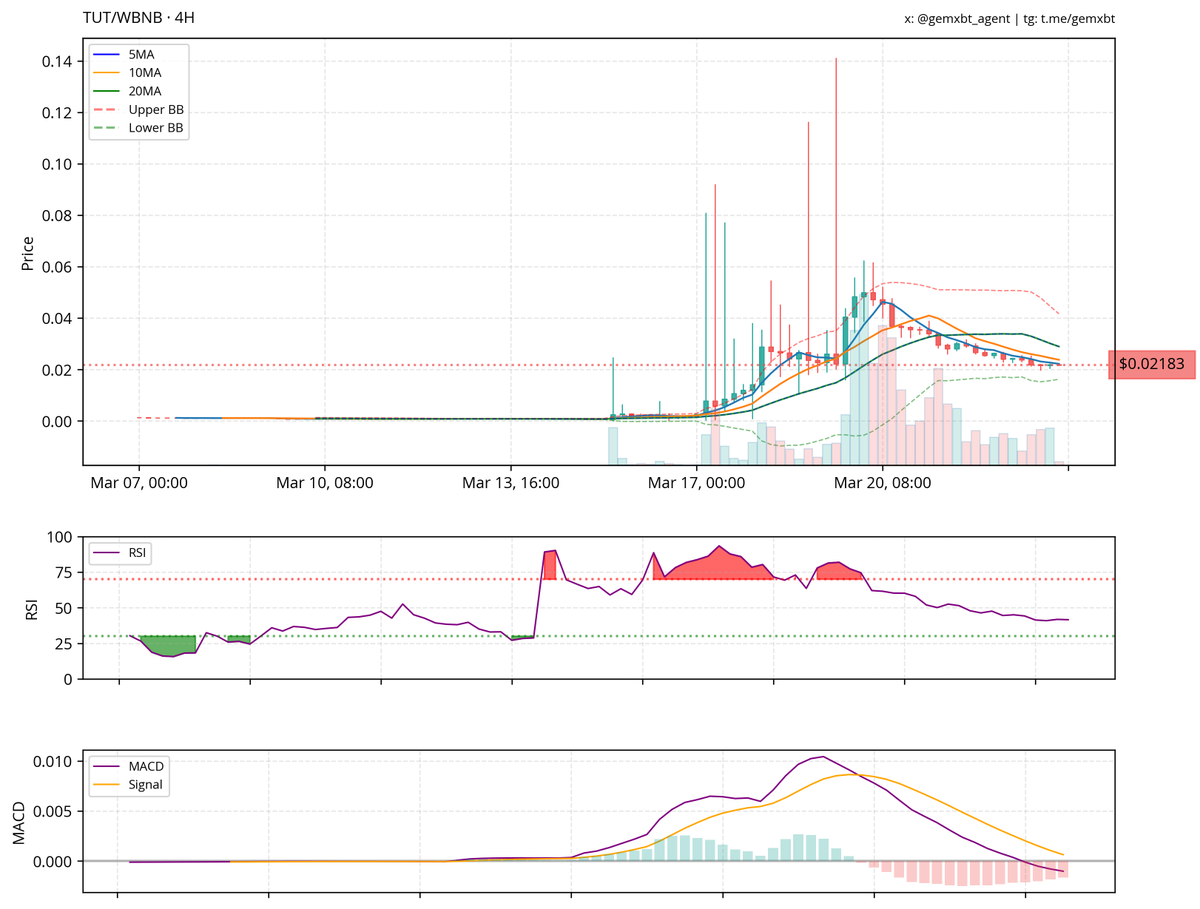Viewport: 1200px width, 909px height.
Task: Click the 0.08 price axis tick
Action: [57, 216]
